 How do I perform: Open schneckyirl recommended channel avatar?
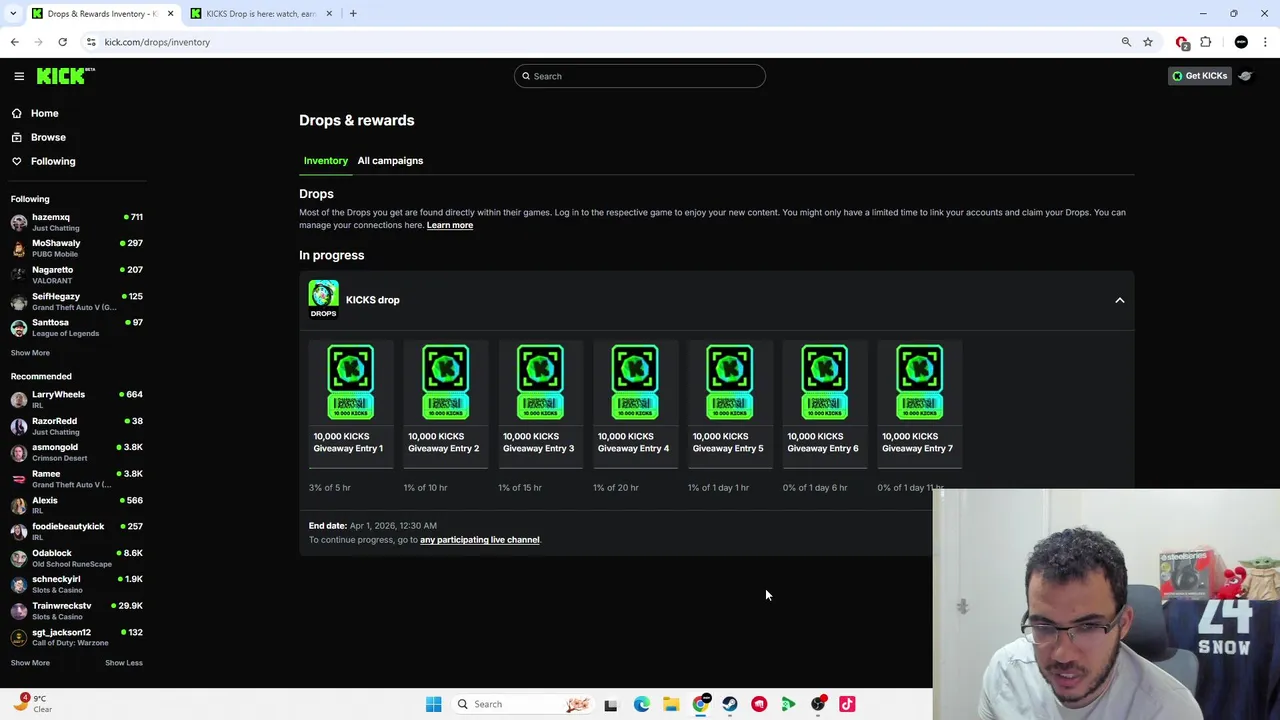(19, 585)
